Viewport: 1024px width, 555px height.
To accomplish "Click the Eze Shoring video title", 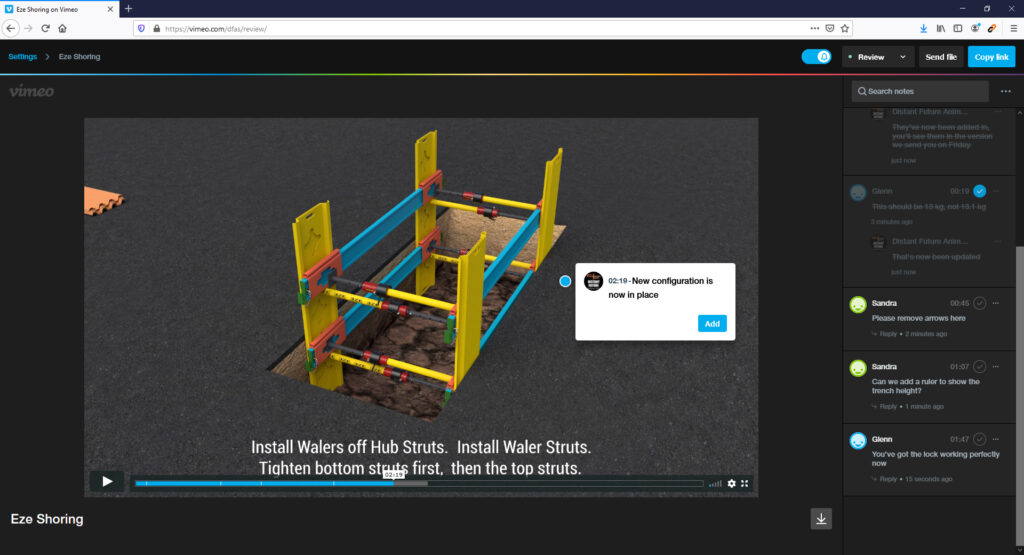I will (x=47, y=519).
